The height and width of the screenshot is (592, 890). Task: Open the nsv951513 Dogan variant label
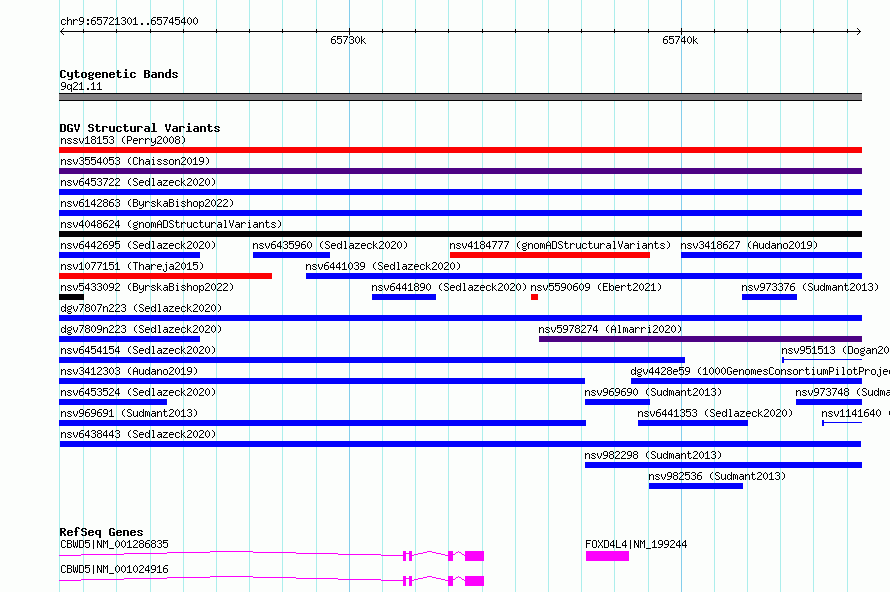pos(835,350)
